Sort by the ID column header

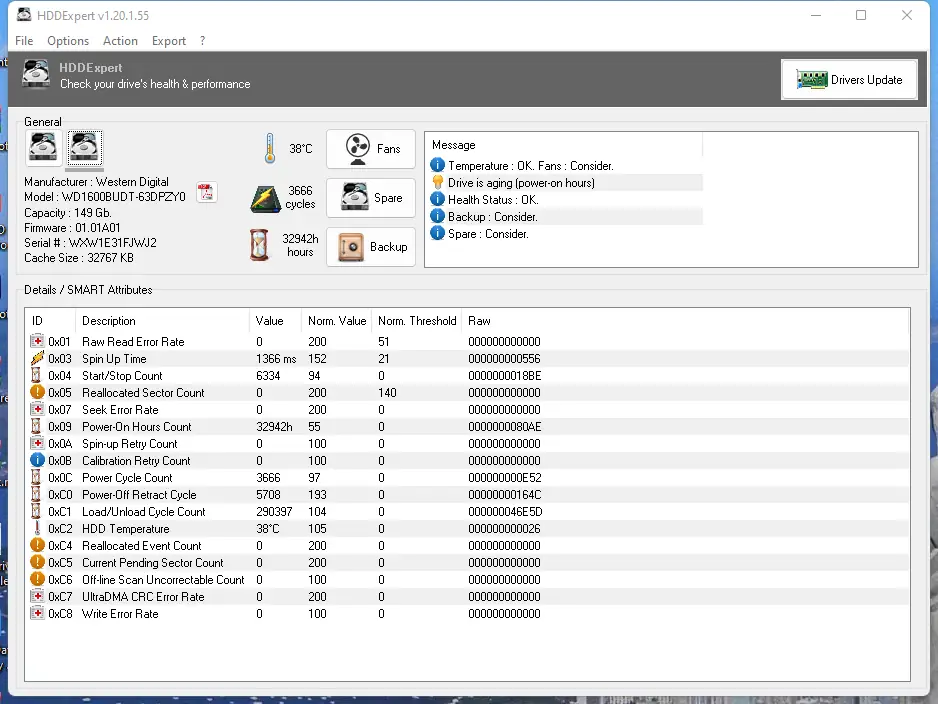click(x=51, y=321)
